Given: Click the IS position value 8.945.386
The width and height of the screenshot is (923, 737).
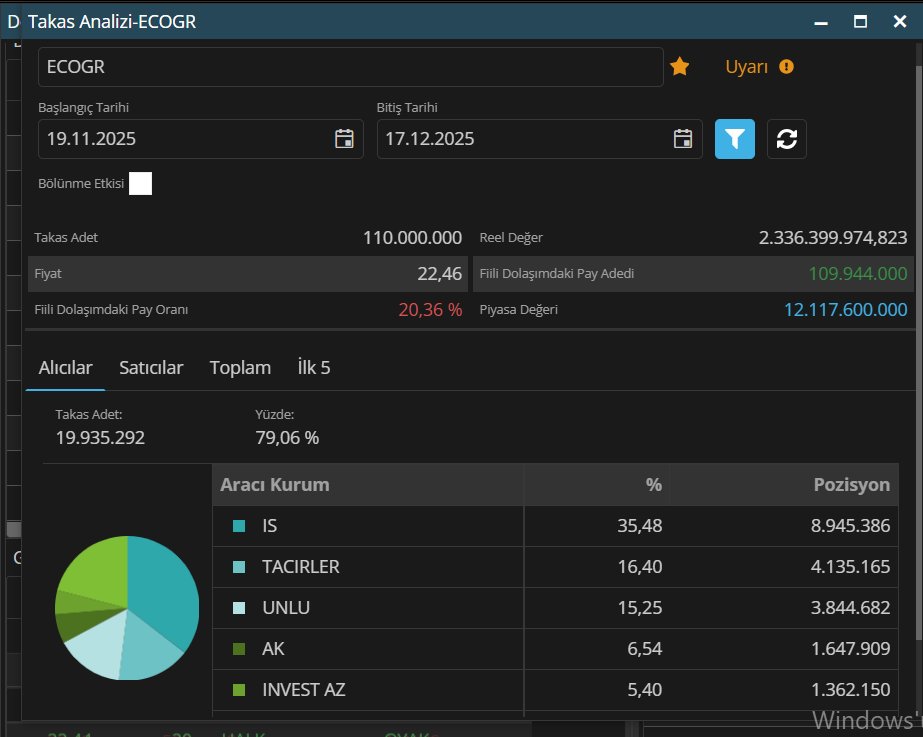Looking at the screenshot, I should click(851, 526).
